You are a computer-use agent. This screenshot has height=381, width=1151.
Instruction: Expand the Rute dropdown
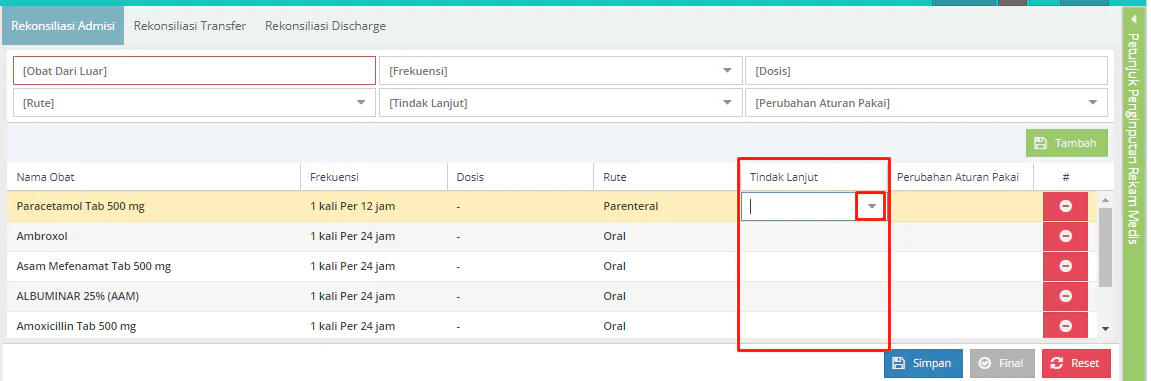pos(360,103)
